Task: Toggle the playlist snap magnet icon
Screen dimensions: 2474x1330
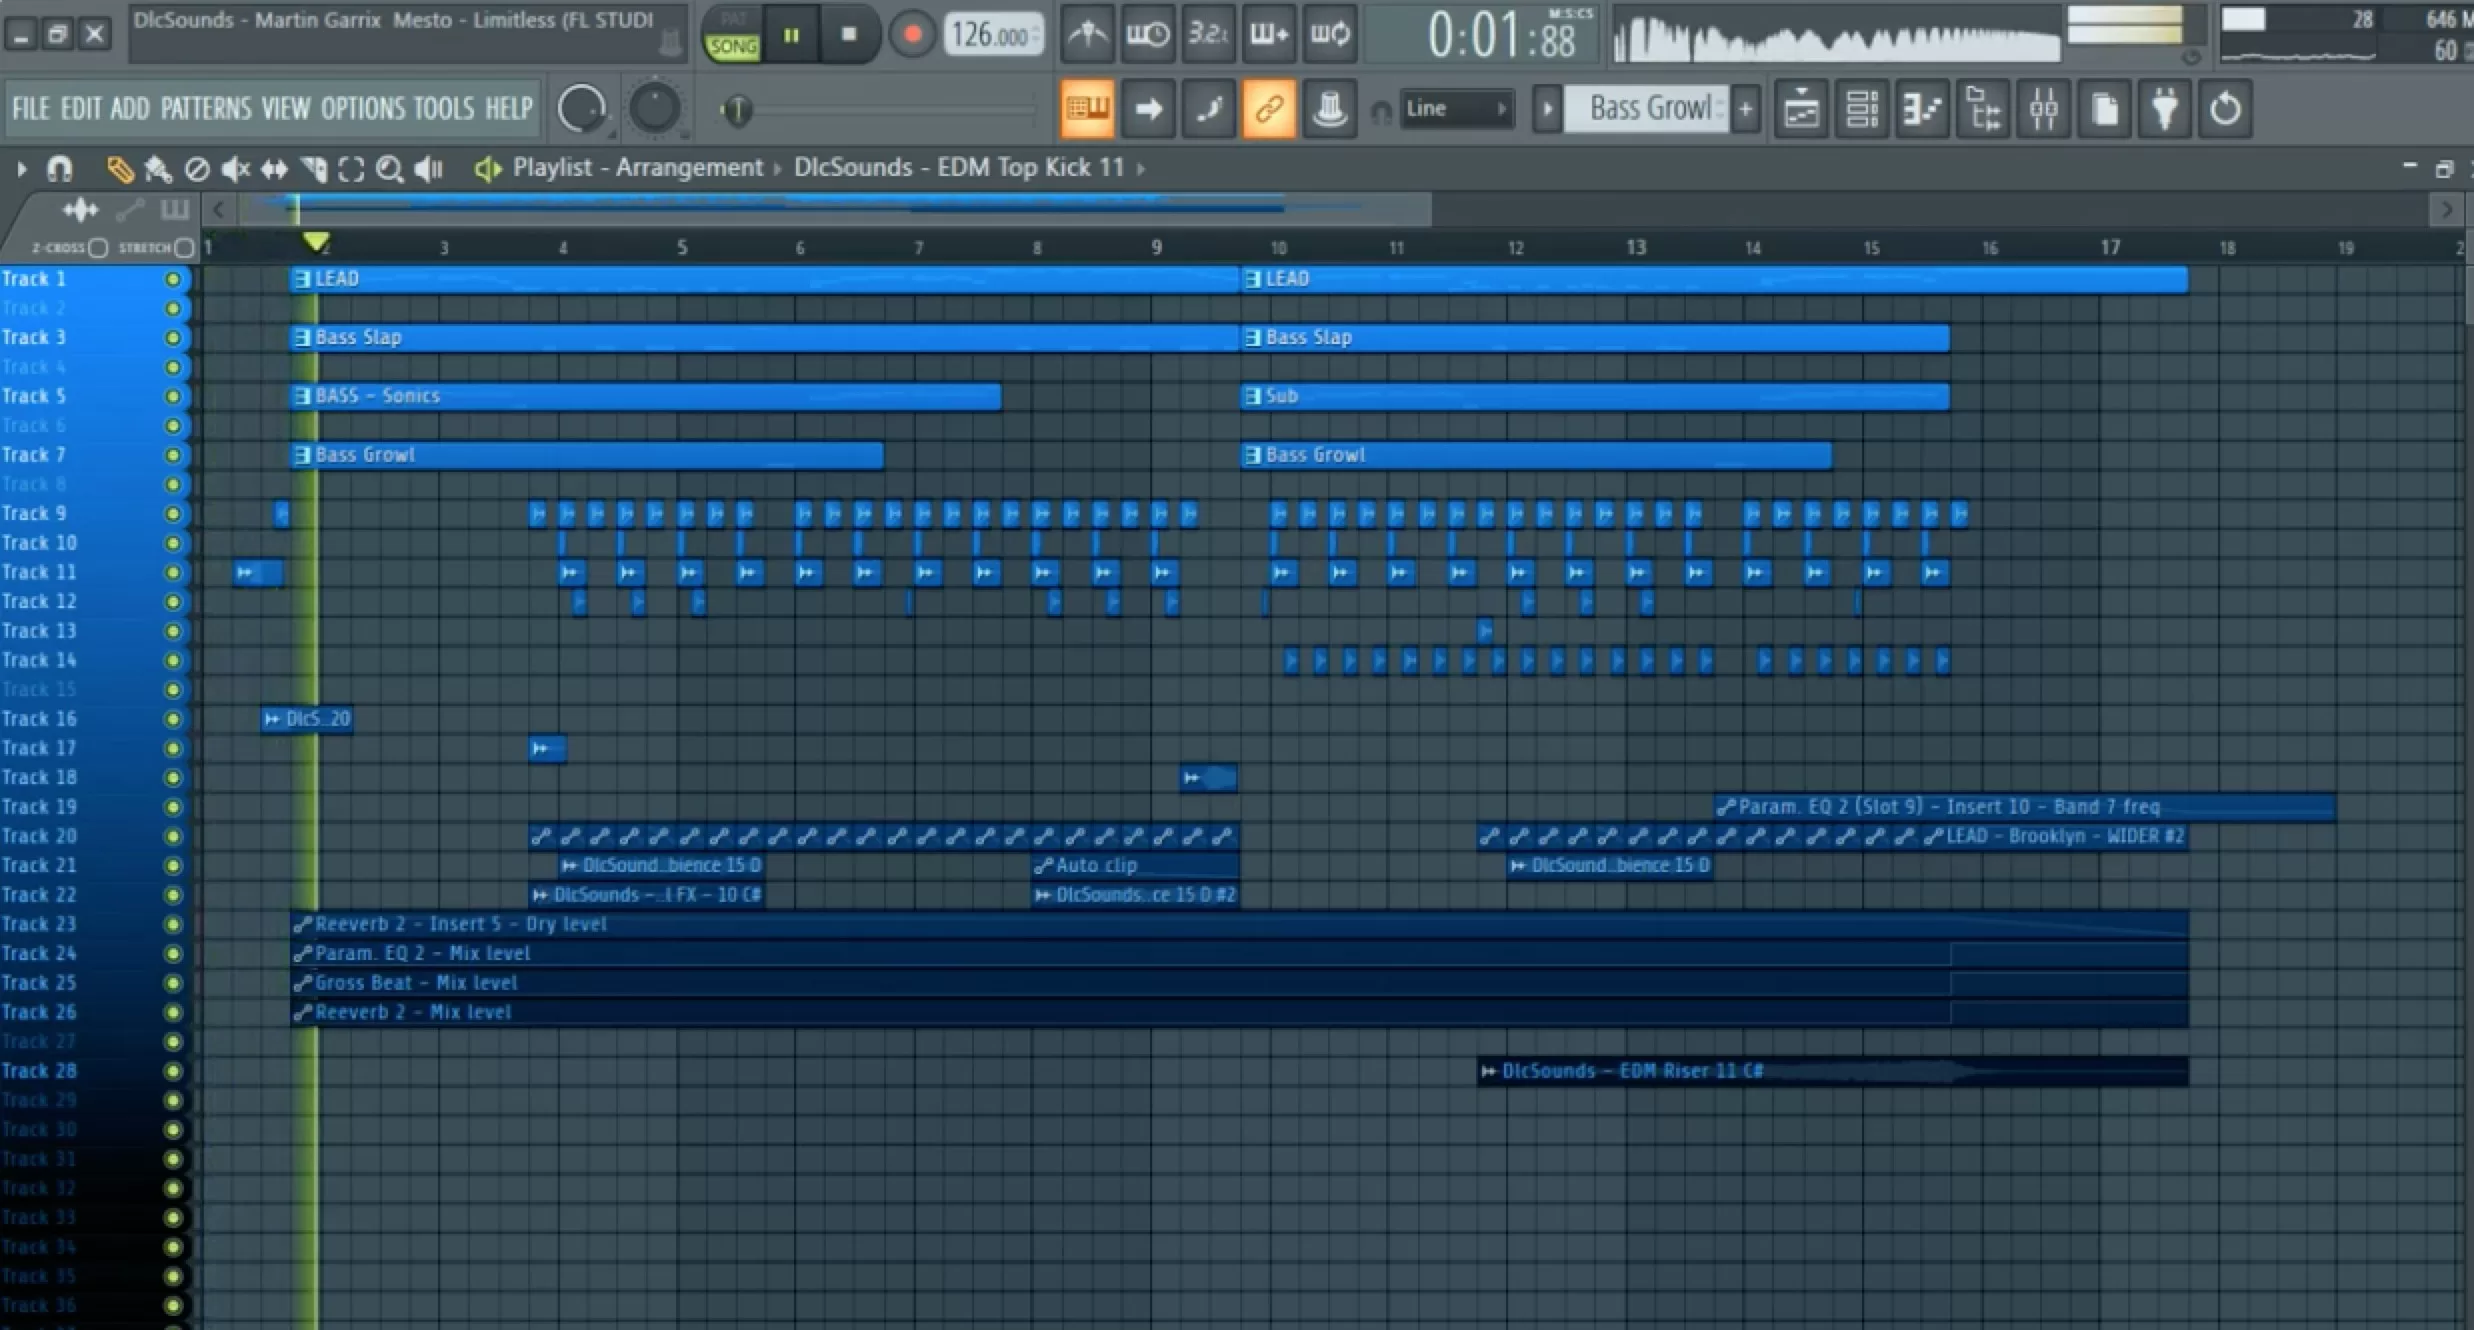Action: (x=60, y=169)
